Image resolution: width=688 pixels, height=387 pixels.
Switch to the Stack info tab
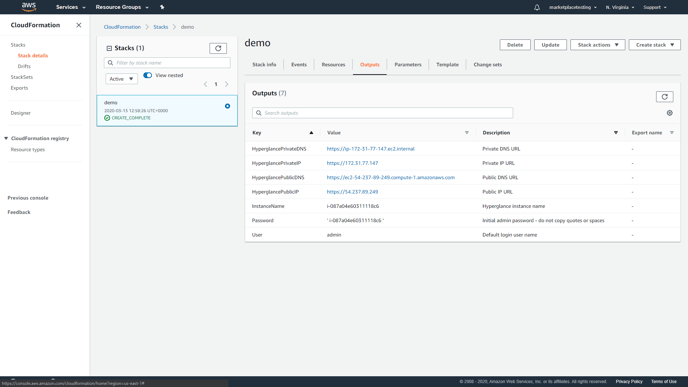coord(264,64)
